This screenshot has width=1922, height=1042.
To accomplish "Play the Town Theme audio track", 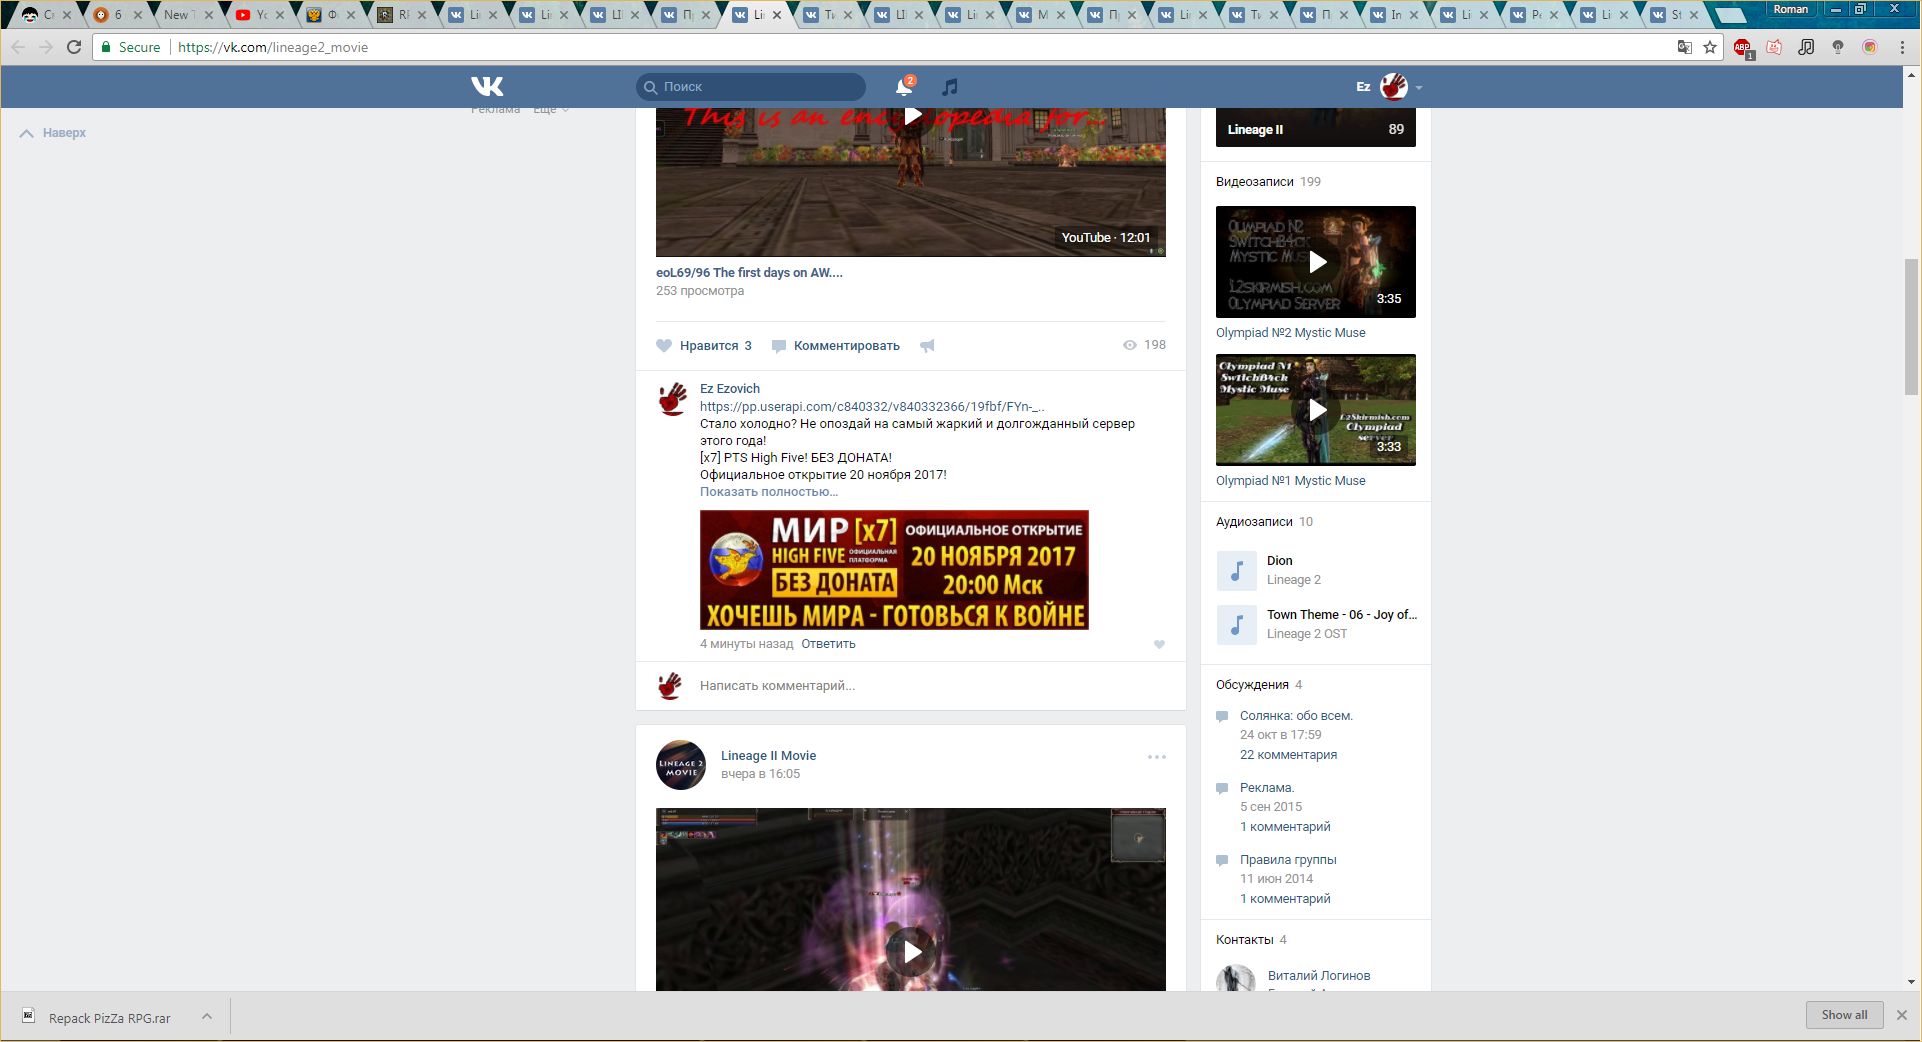I will pyautogui.click(x=1236, y=624).
